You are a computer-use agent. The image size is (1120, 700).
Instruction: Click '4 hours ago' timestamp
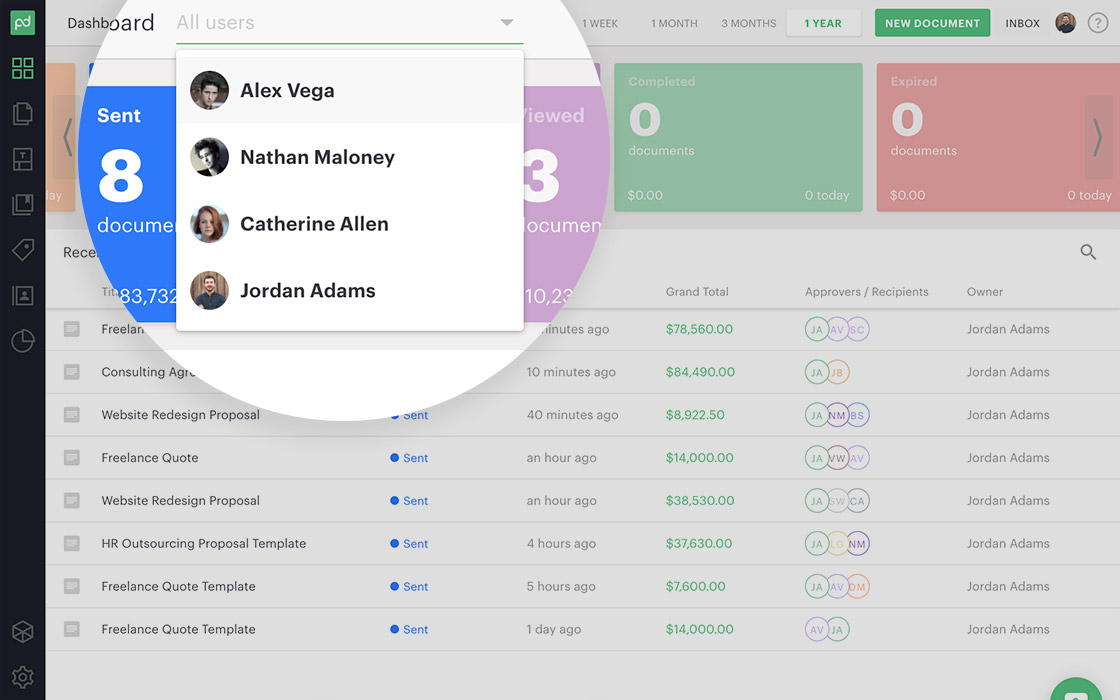(x=561, y=544)
